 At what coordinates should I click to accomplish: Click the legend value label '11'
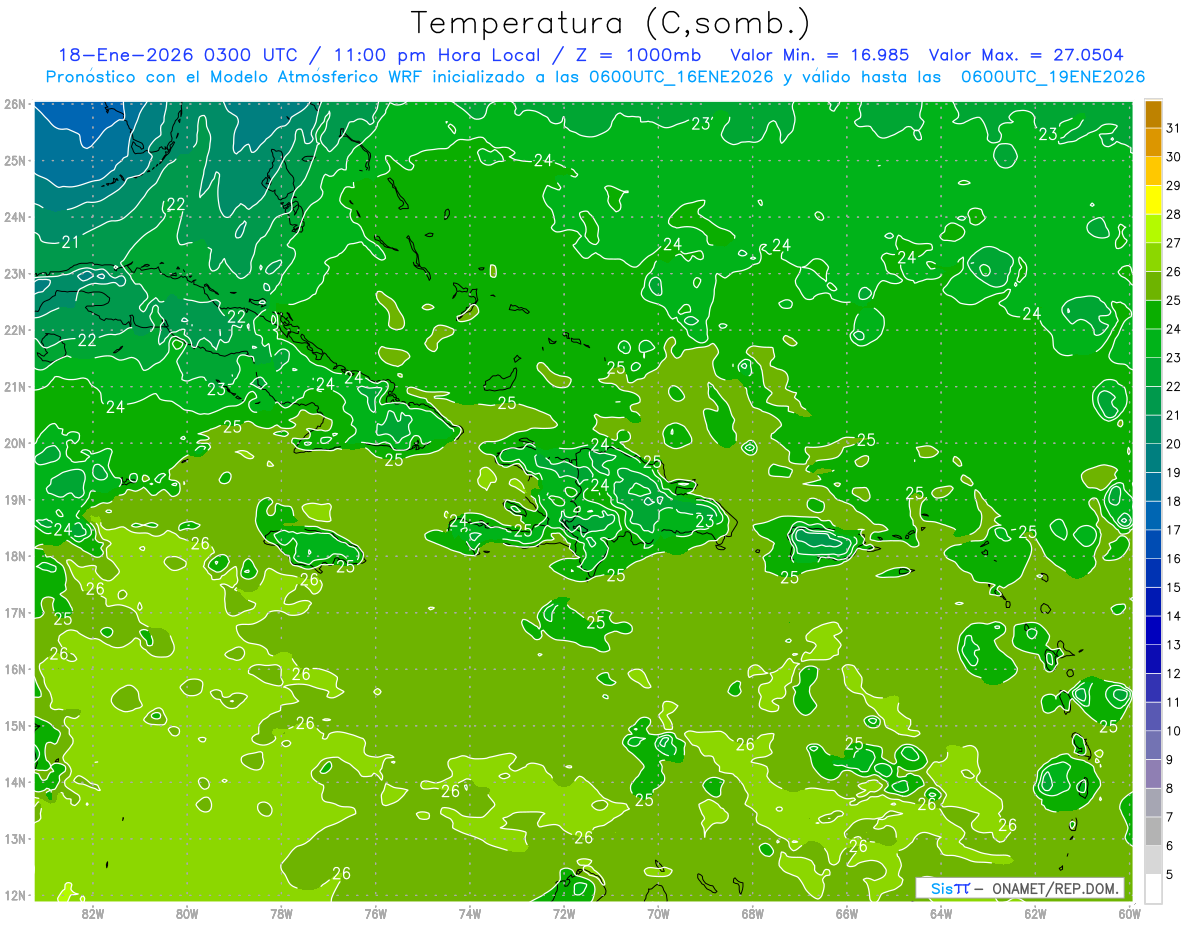tap(1174, 703)
